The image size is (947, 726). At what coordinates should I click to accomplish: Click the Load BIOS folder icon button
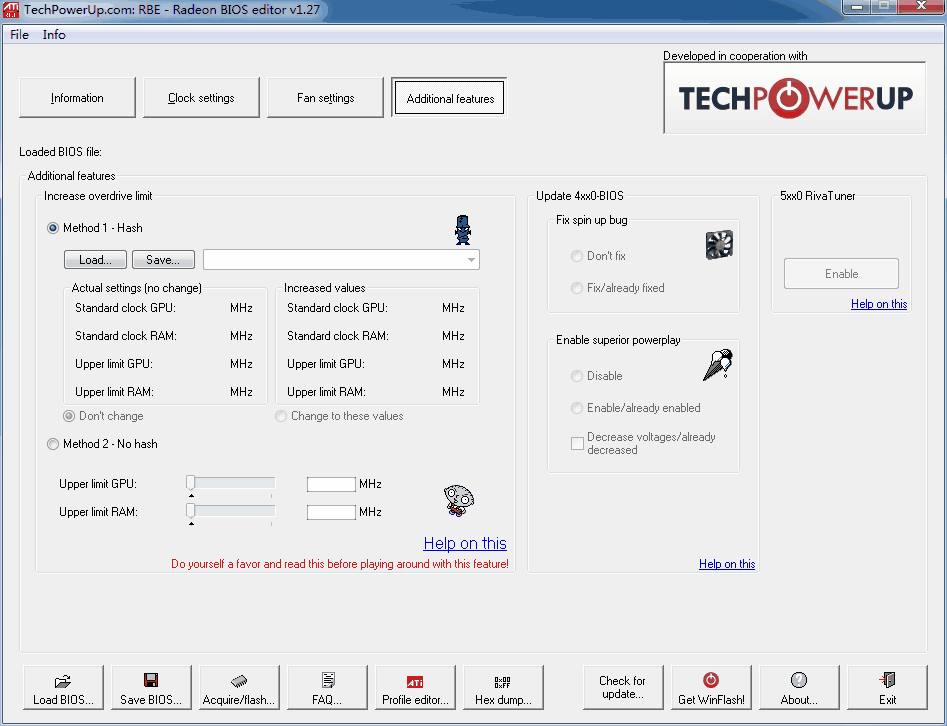pos(63,688)
